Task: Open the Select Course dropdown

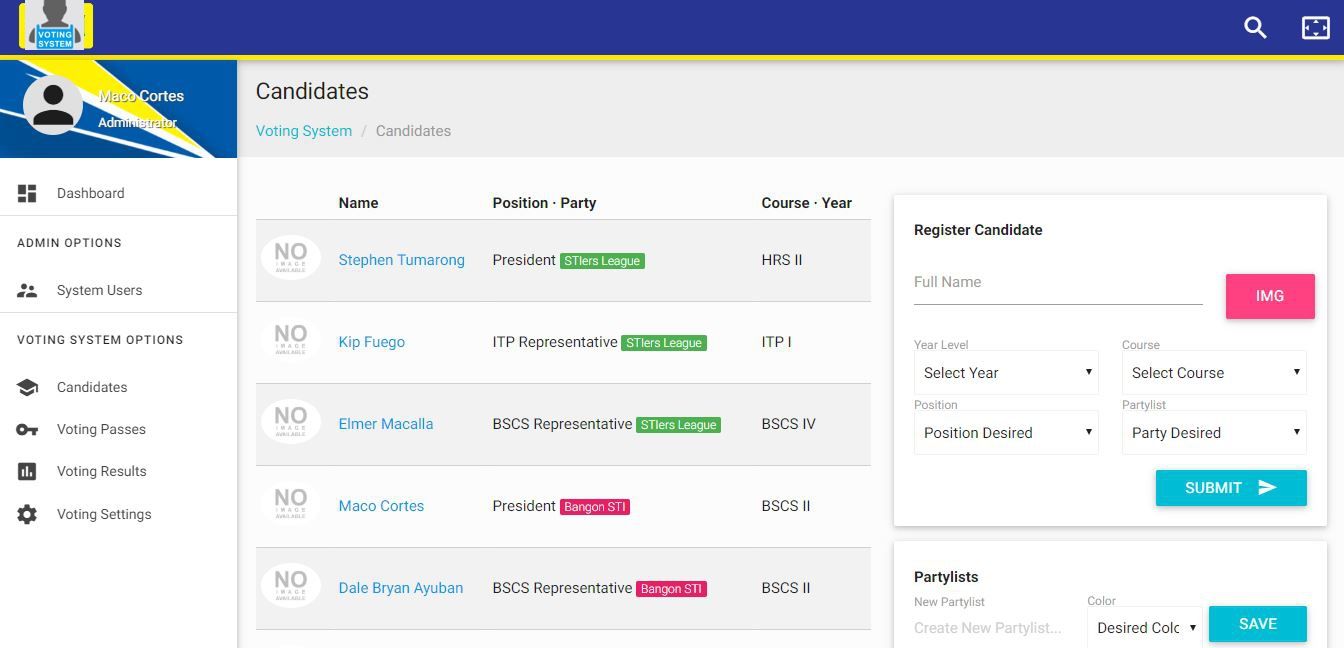Action: (x=1214, y=373)
